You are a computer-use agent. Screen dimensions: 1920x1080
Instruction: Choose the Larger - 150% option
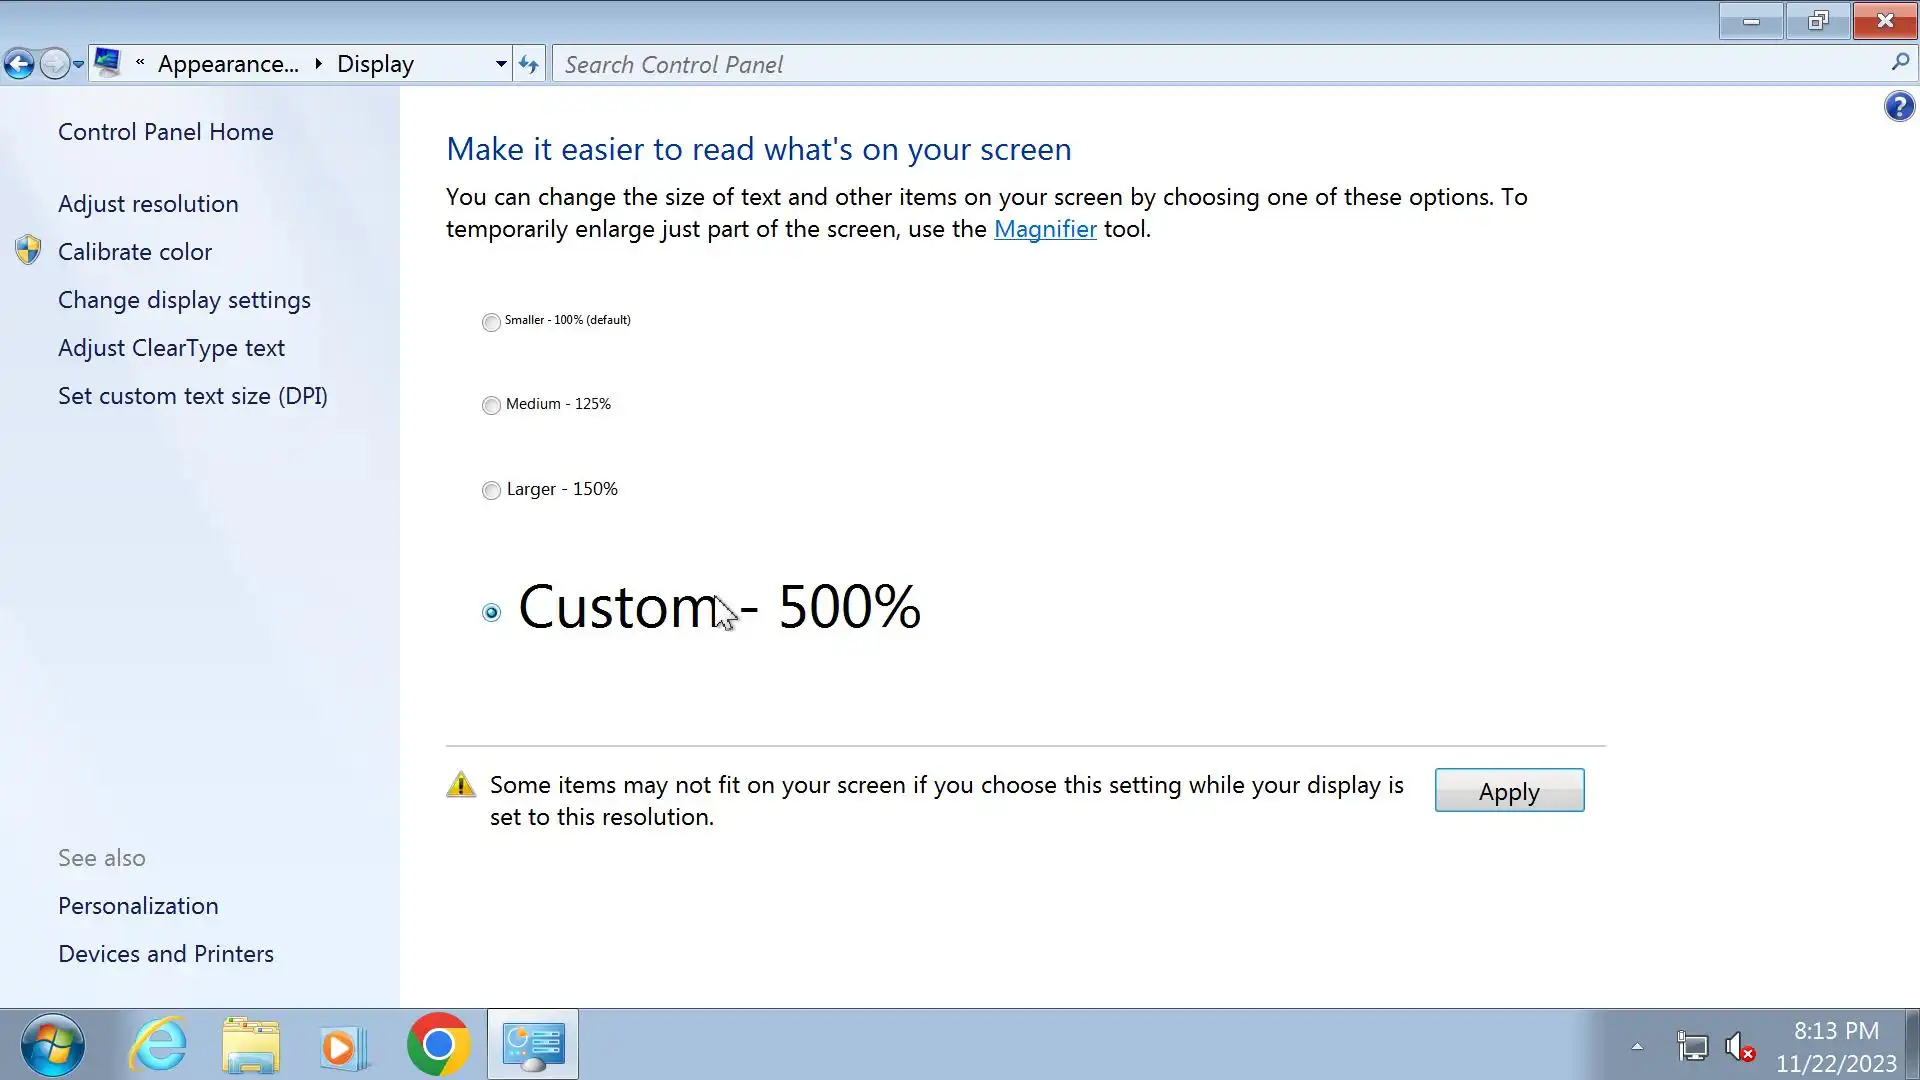(491, 490)
